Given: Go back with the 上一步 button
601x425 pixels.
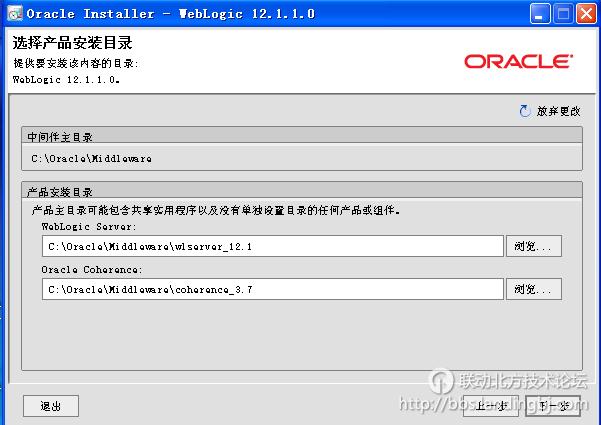Looking at the screenshot, I should [x=491, y=406].
